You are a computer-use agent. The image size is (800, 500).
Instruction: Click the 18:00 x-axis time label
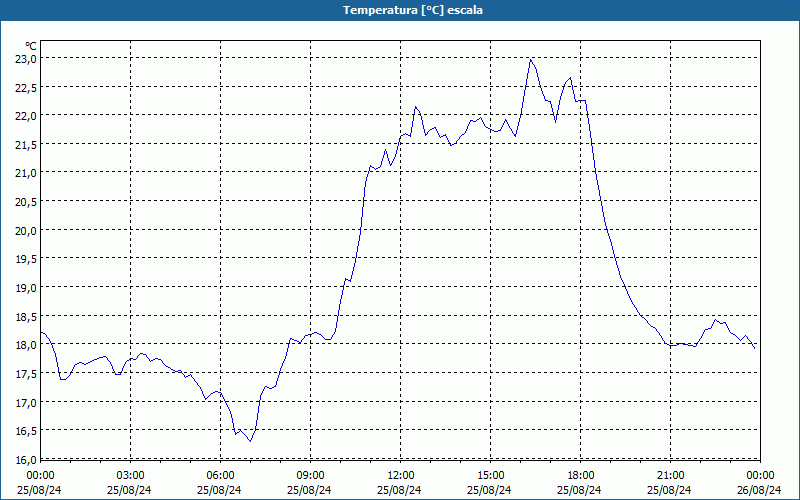tap(581, 476)
